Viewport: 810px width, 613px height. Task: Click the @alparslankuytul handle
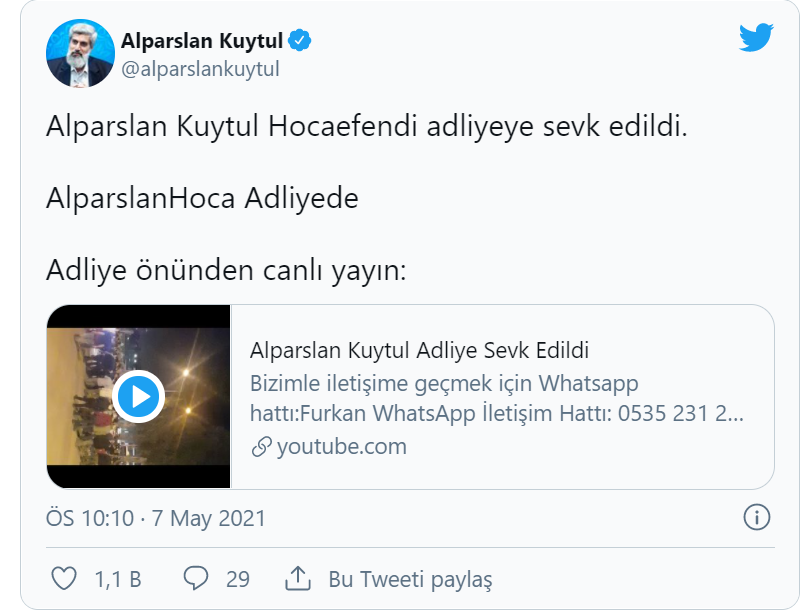200,69
